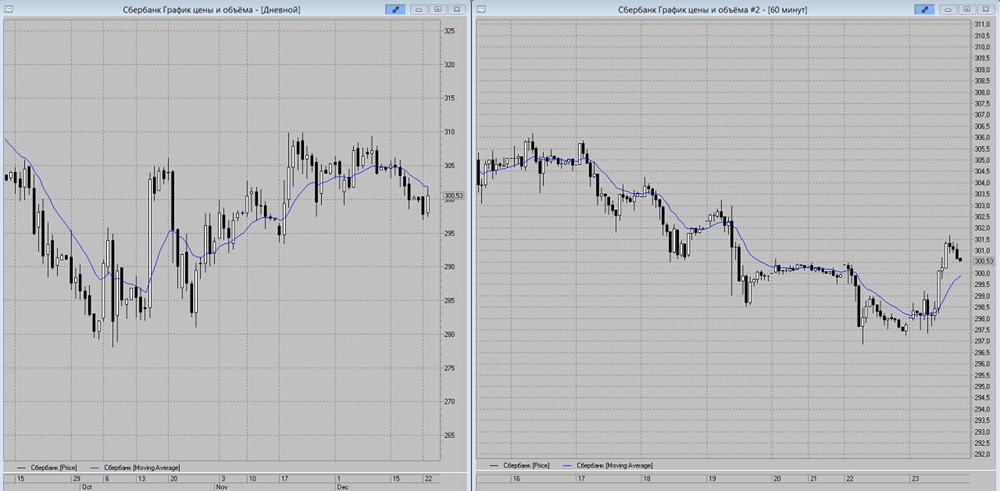Click the 303,0 price level on the 60 минут axis
Screen dimensions: 1000x491
pyautogui.click(x=982, y=205)
